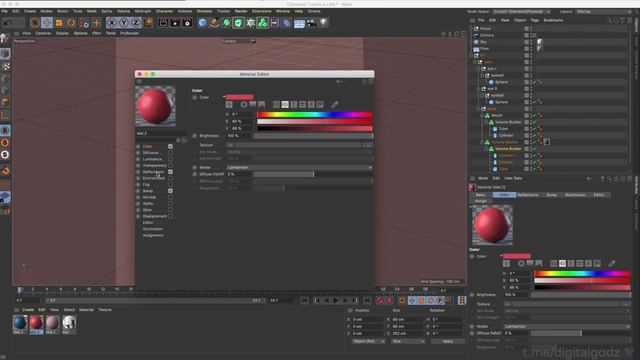This screenshot has width=640, height=360.
Task: Activate the Move tool in top toolbar
Action: click(x=47, y=23)
